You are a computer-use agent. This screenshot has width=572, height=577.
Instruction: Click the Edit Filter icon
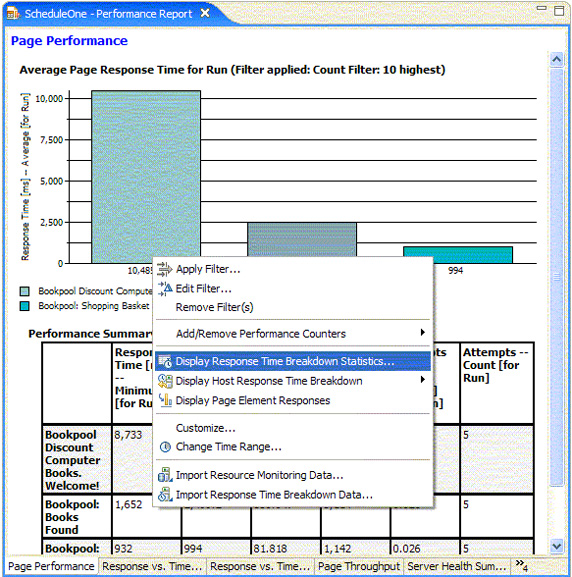[x=165, y=289]
